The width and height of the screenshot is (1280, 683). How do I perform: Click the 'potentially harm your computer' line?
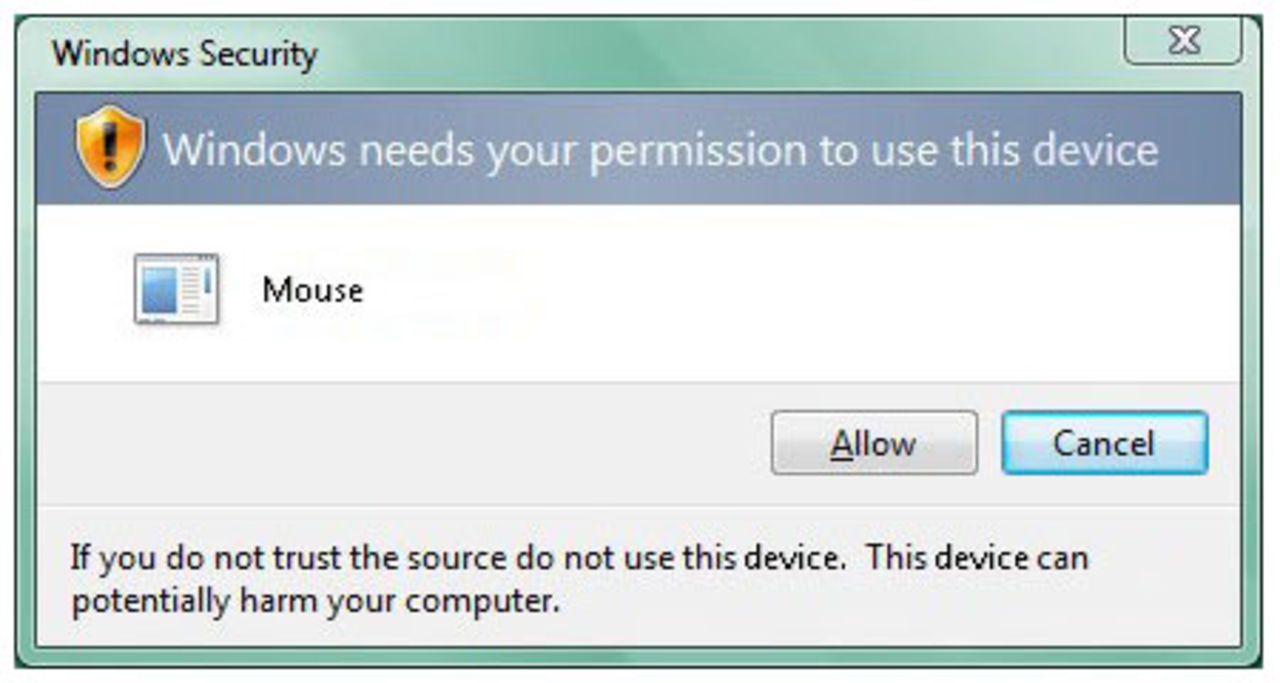pos(314,602)
